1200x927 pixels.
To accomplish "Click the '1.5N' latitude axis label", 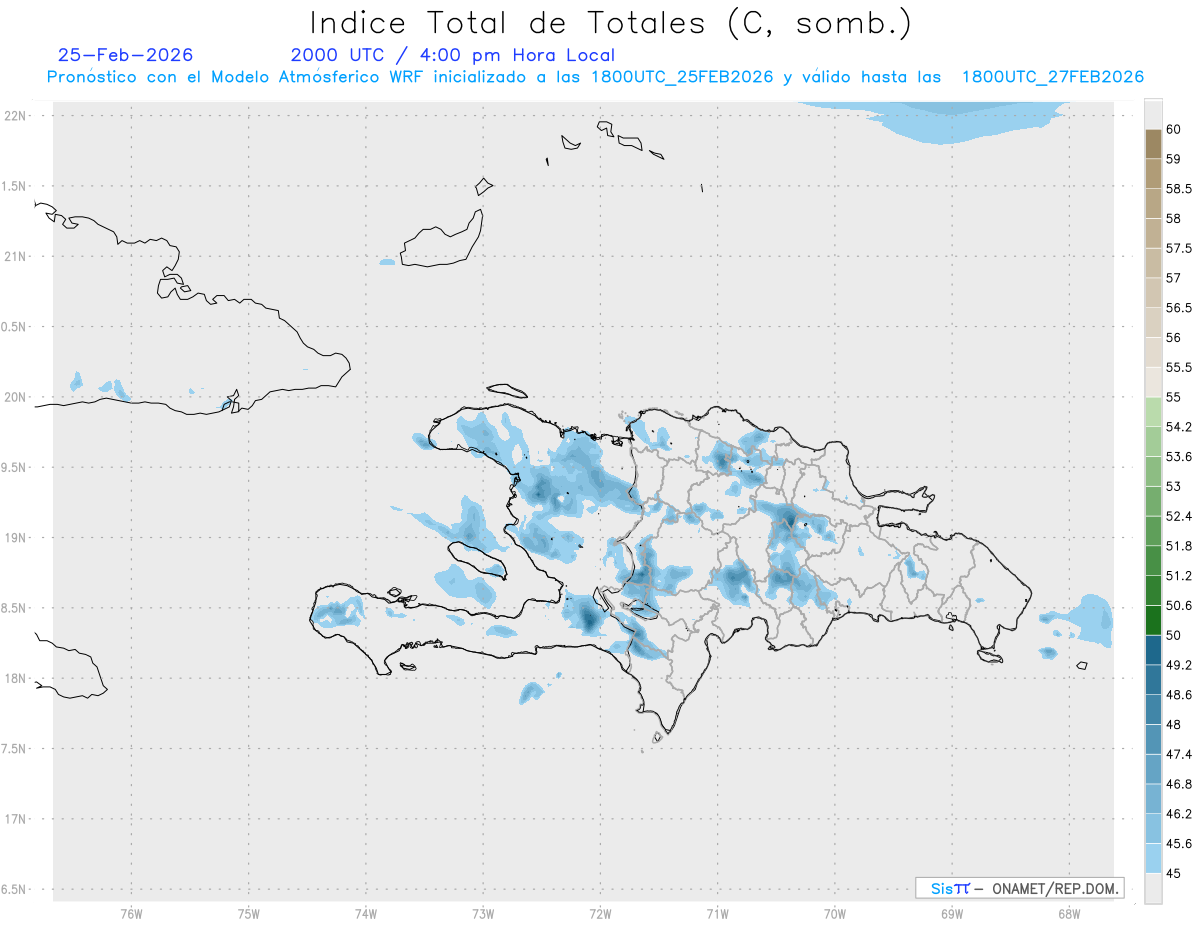I will [x=15, y=186].
